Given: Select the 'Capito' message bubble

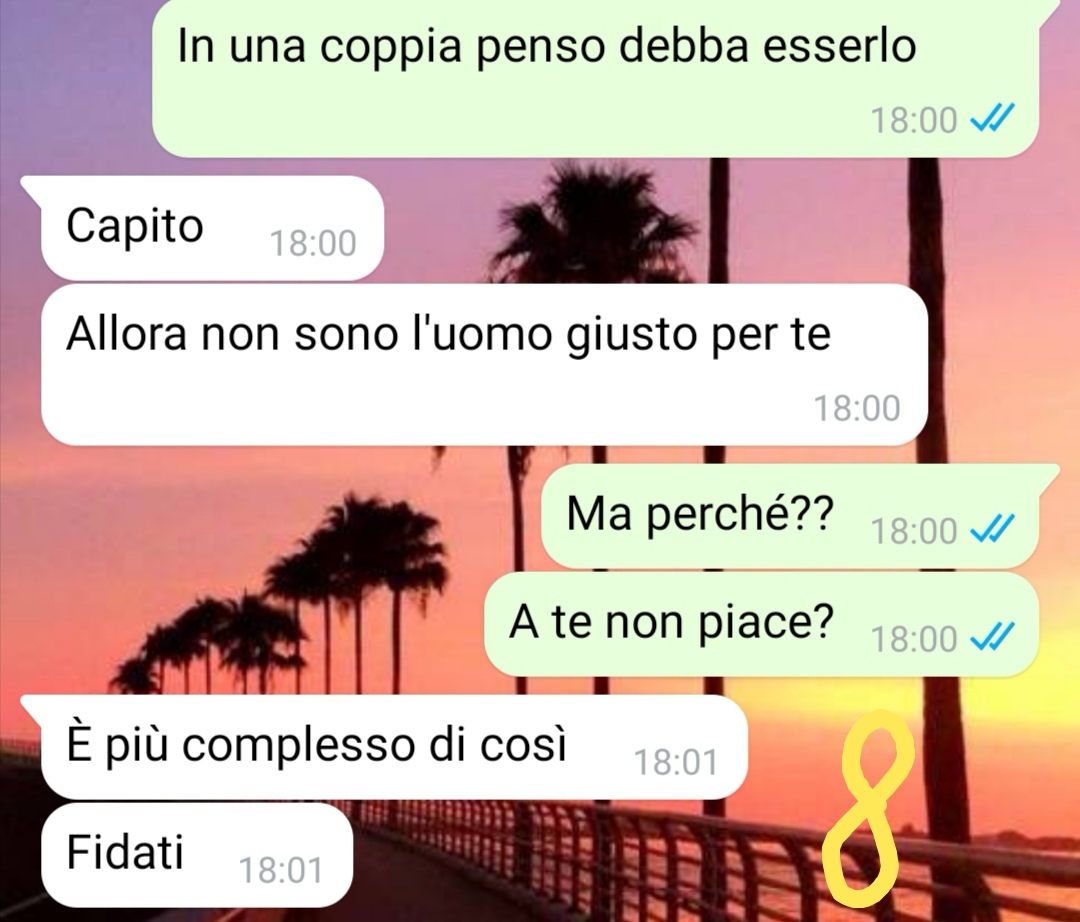Looking at the screenshot, I should (x=212, y=228).
